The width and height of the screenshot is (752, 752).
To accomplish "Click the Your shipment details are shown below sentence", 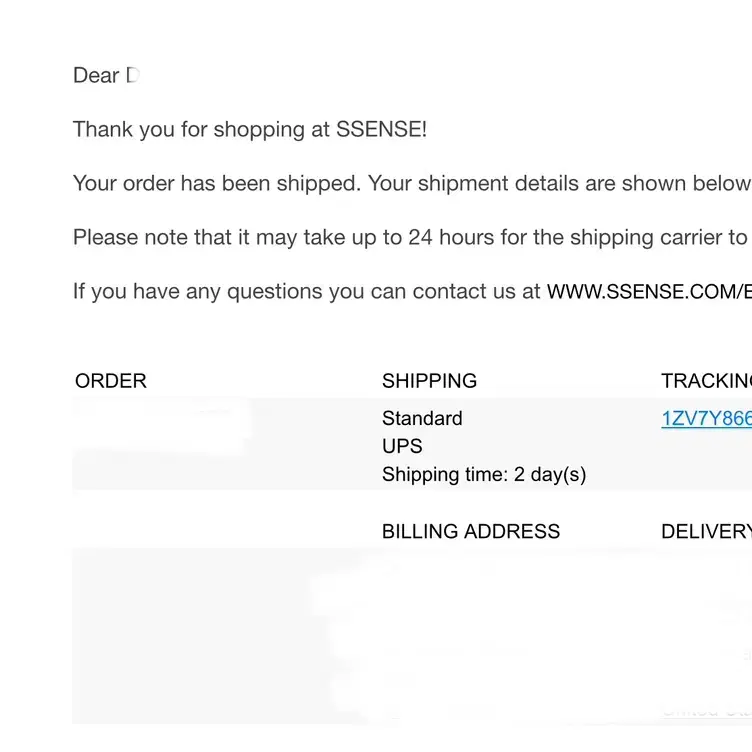I will pos(560,183).
